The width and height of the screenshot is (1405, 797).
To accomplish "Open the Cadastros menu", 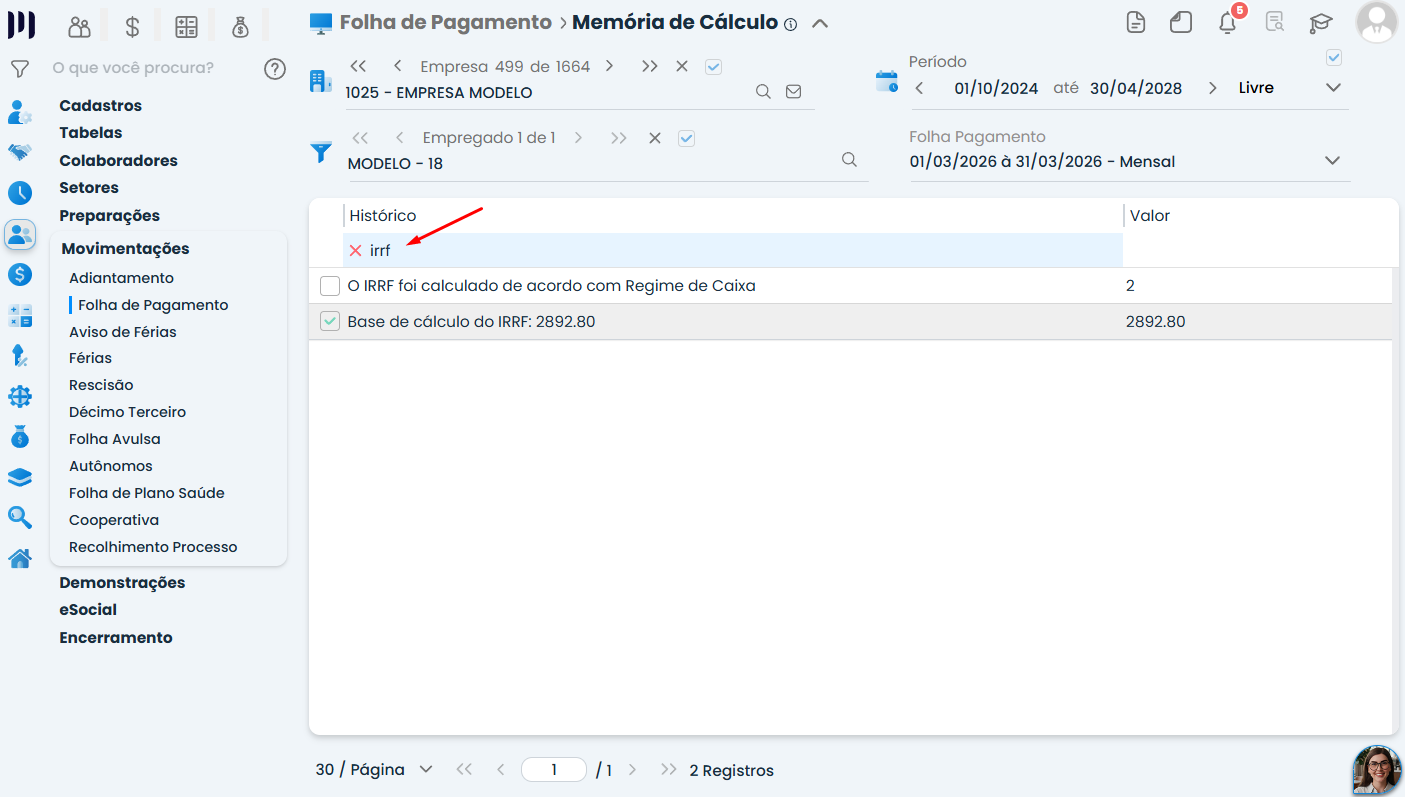I will click(100, 105).
